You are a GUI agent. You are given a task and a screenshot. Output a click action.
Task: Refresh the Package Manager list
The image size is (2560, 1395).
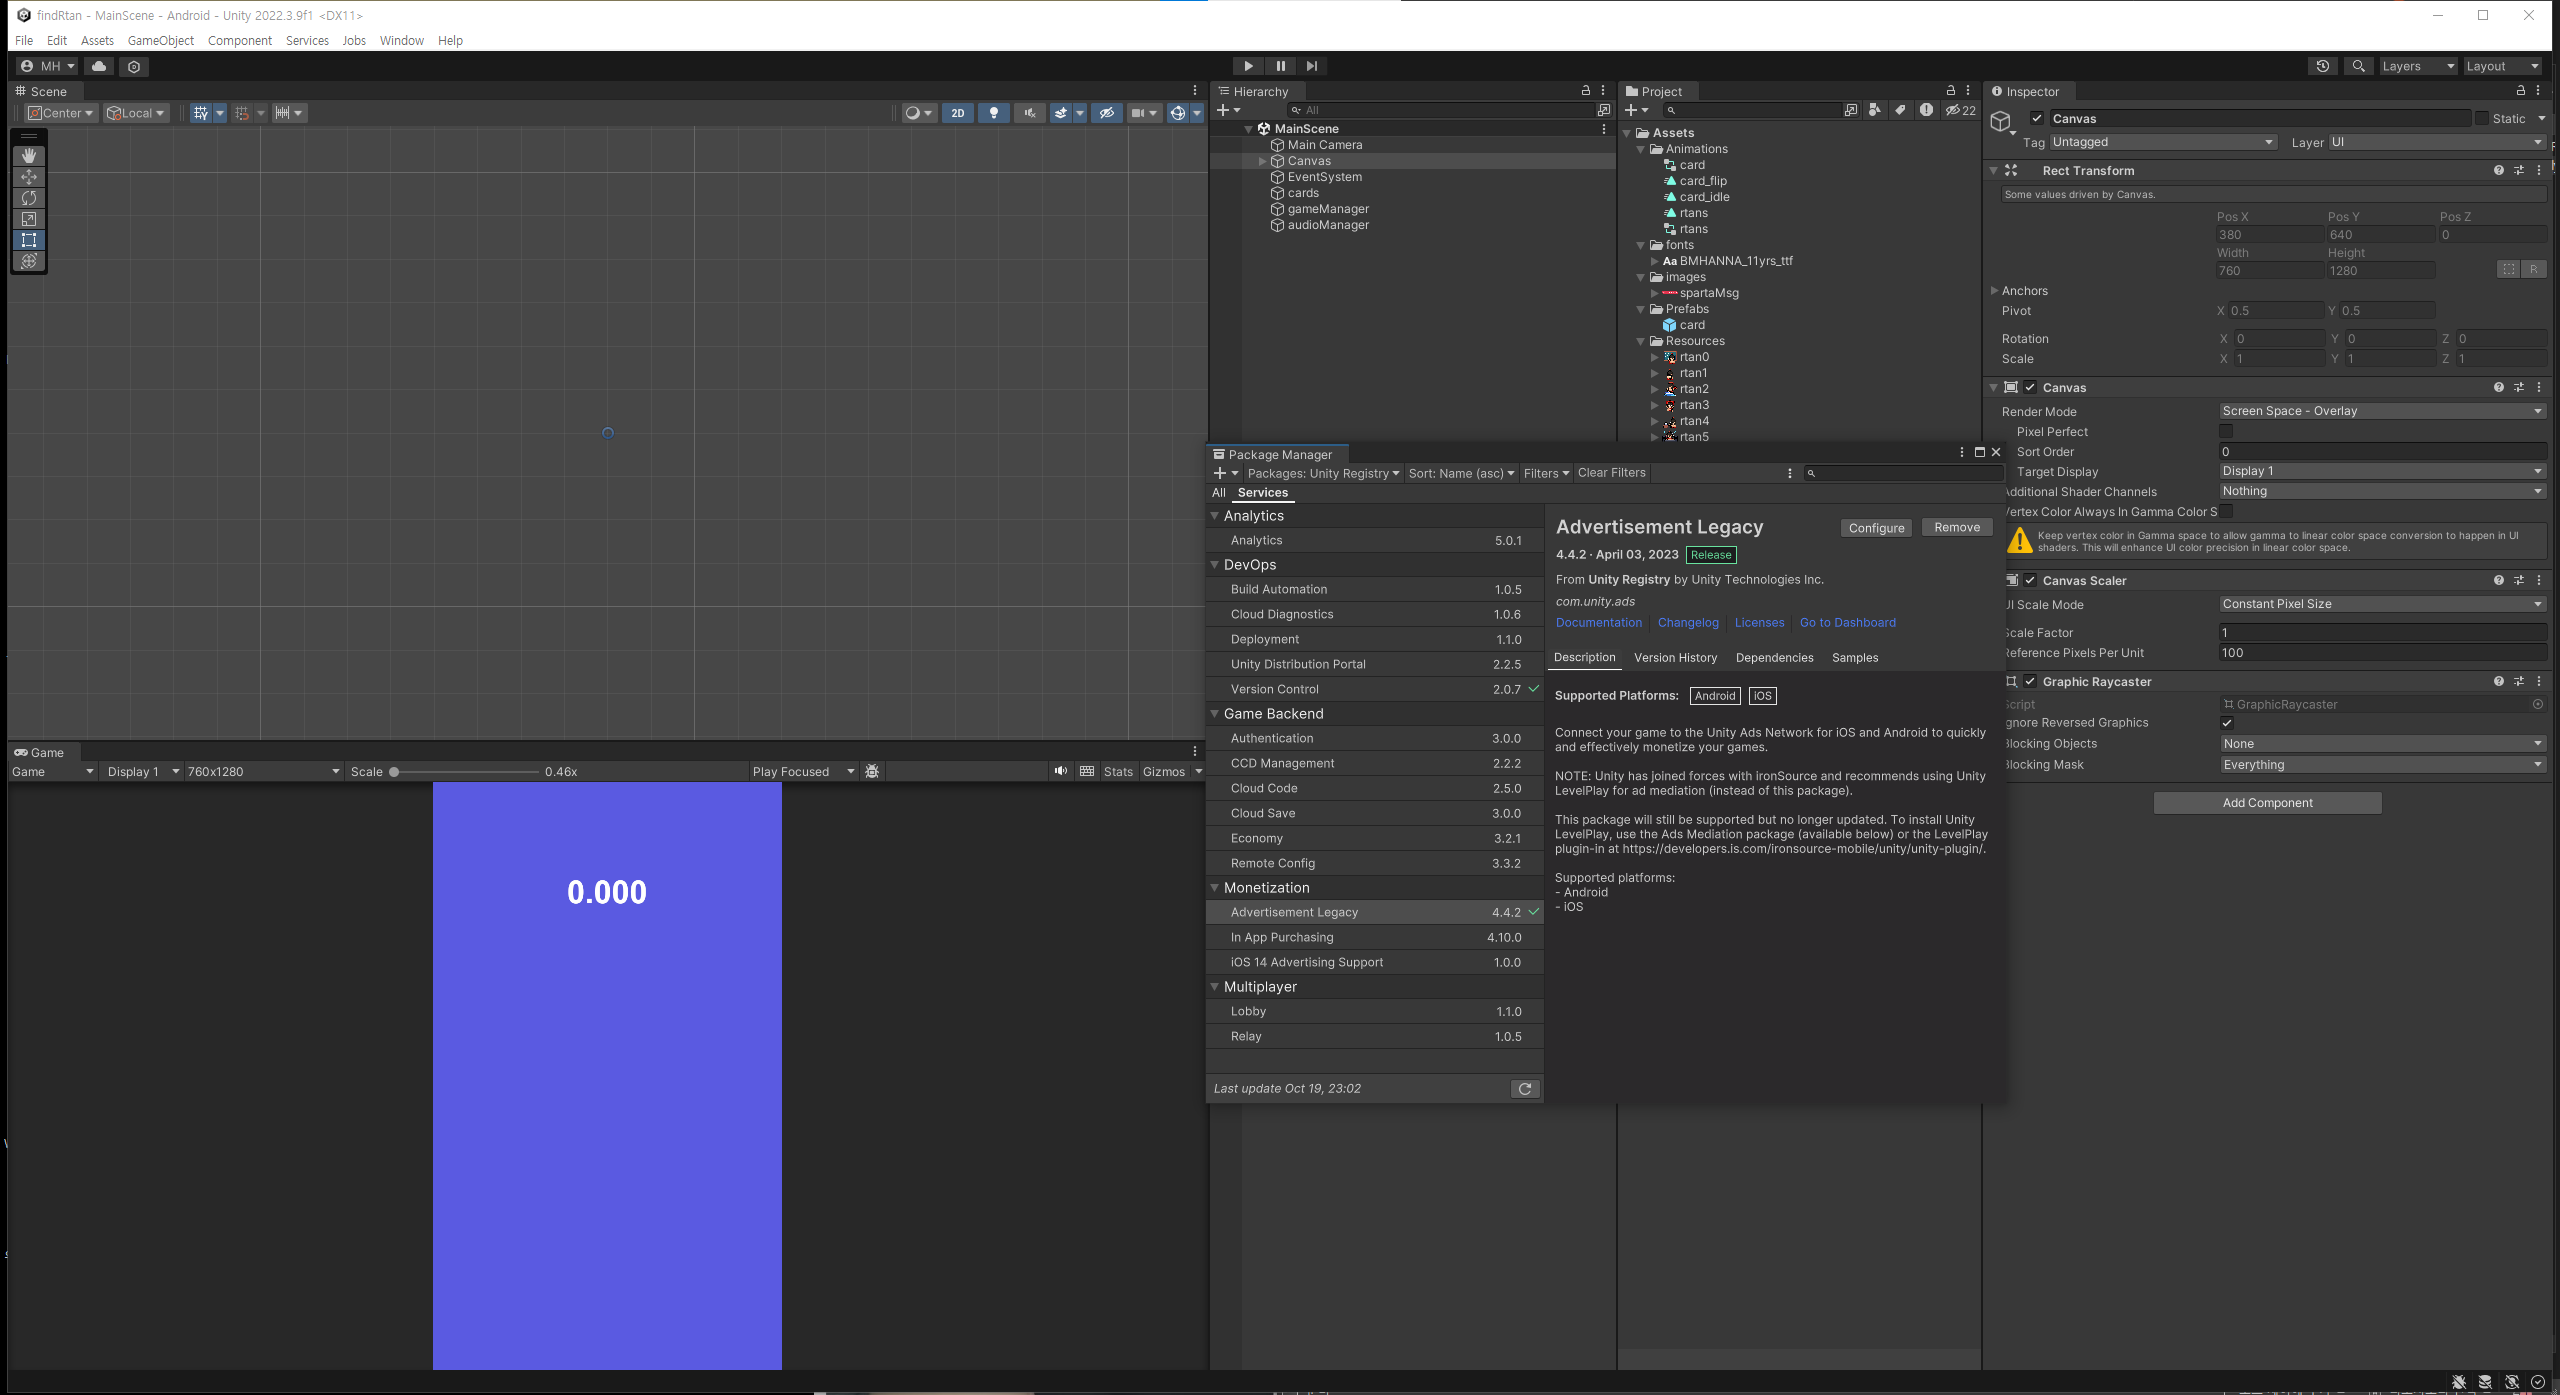[1525, 1089]
